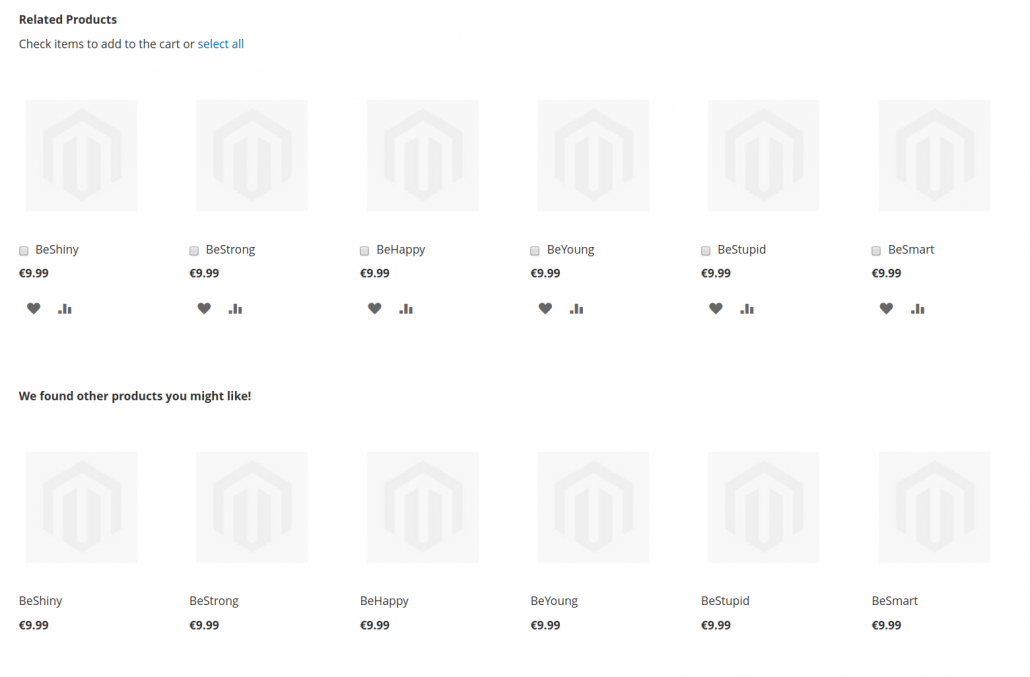
Task: Click BeSmart image in Related Products
Action: 934,156
